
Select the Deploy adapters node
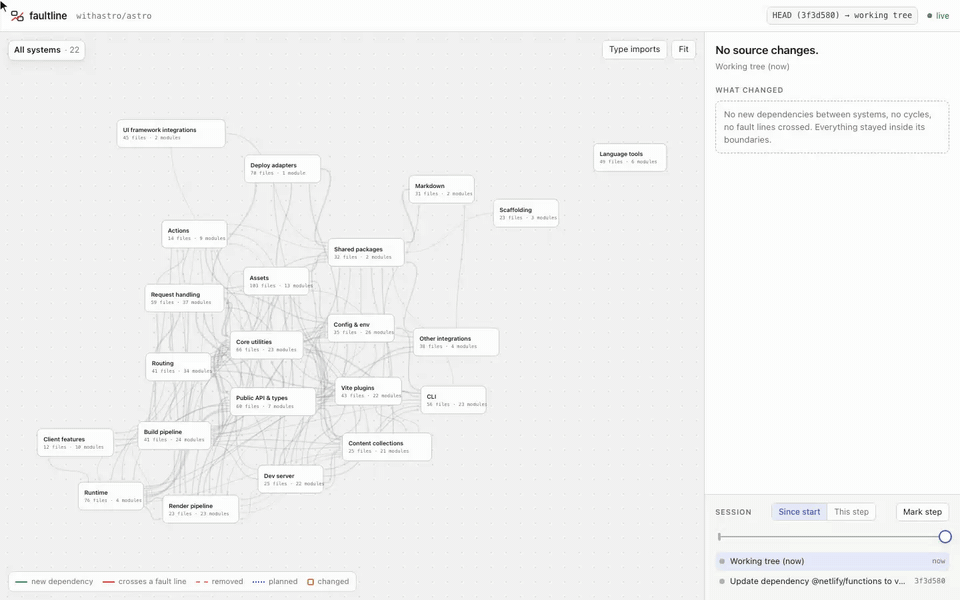point(282,168)
